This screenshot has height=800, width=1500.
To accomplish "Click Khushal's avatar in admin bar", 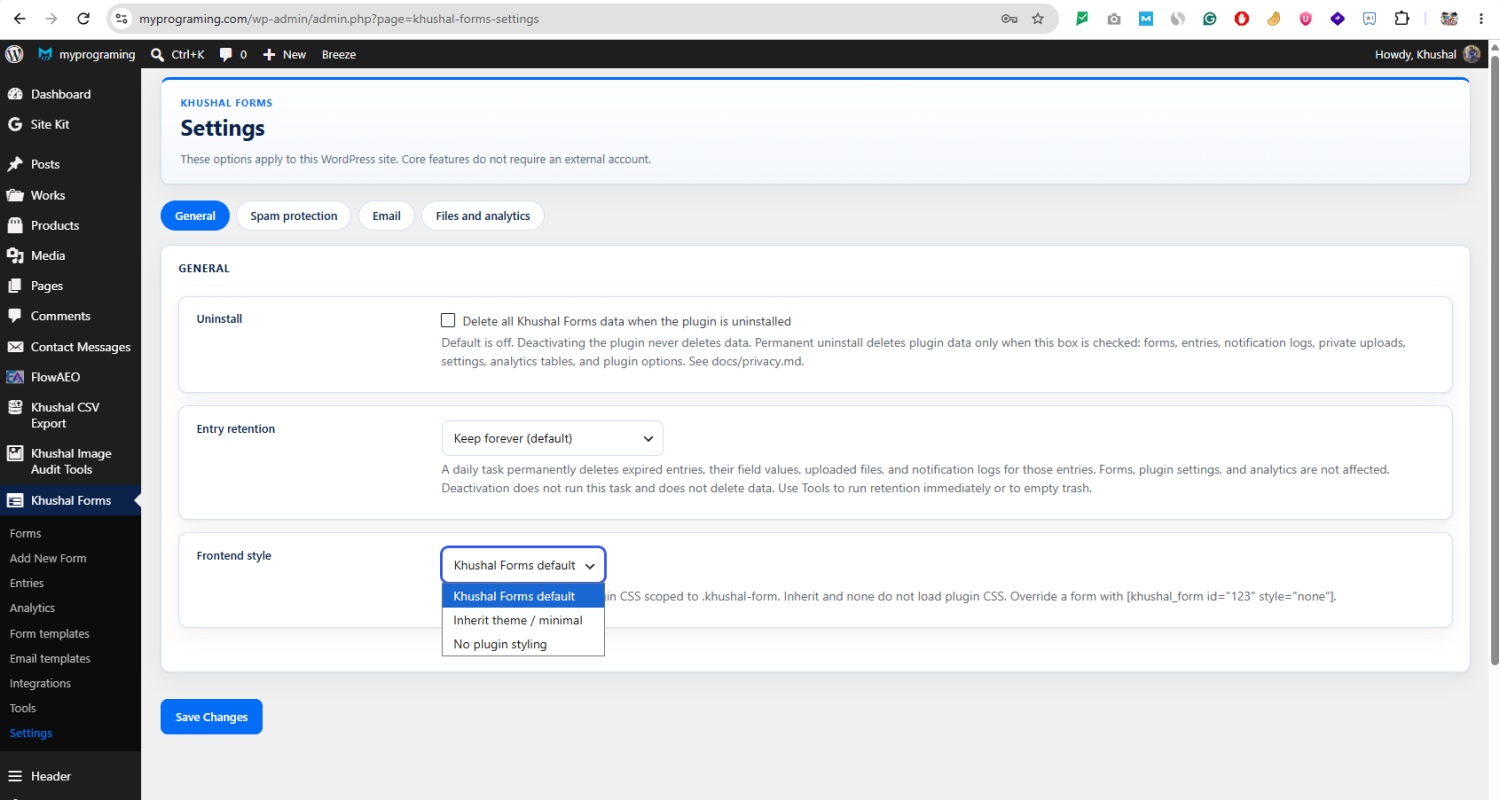I will 1471,54.
